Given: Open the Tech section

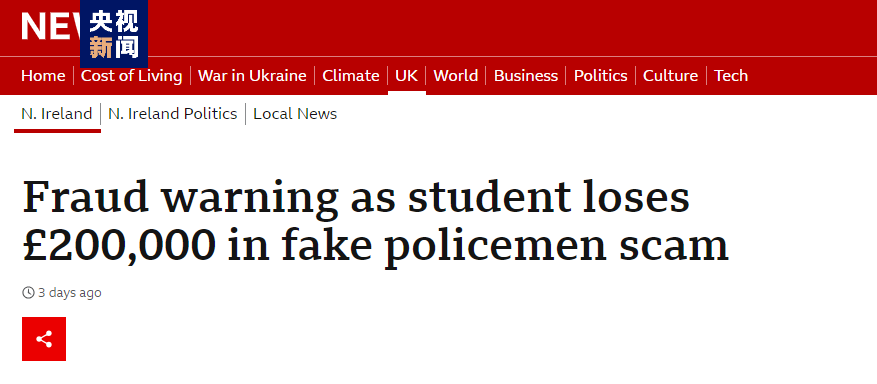Looking at the screenshot, I should (731, 75).
